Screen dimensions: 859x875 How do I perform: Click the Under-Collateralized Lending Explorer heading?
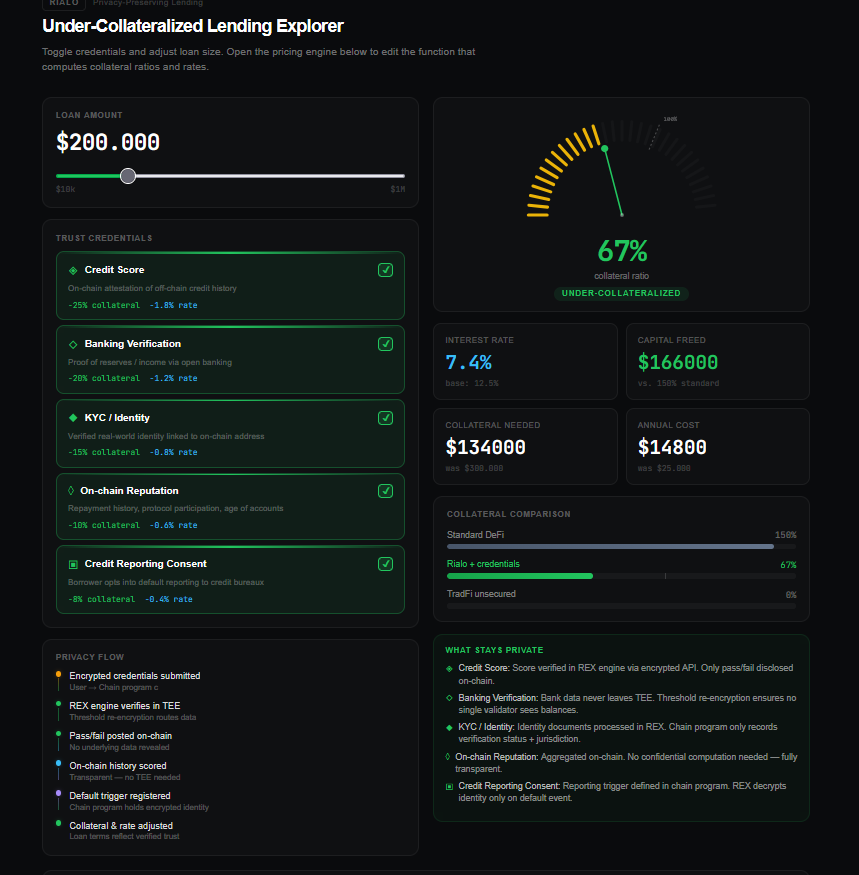point(193,26)
